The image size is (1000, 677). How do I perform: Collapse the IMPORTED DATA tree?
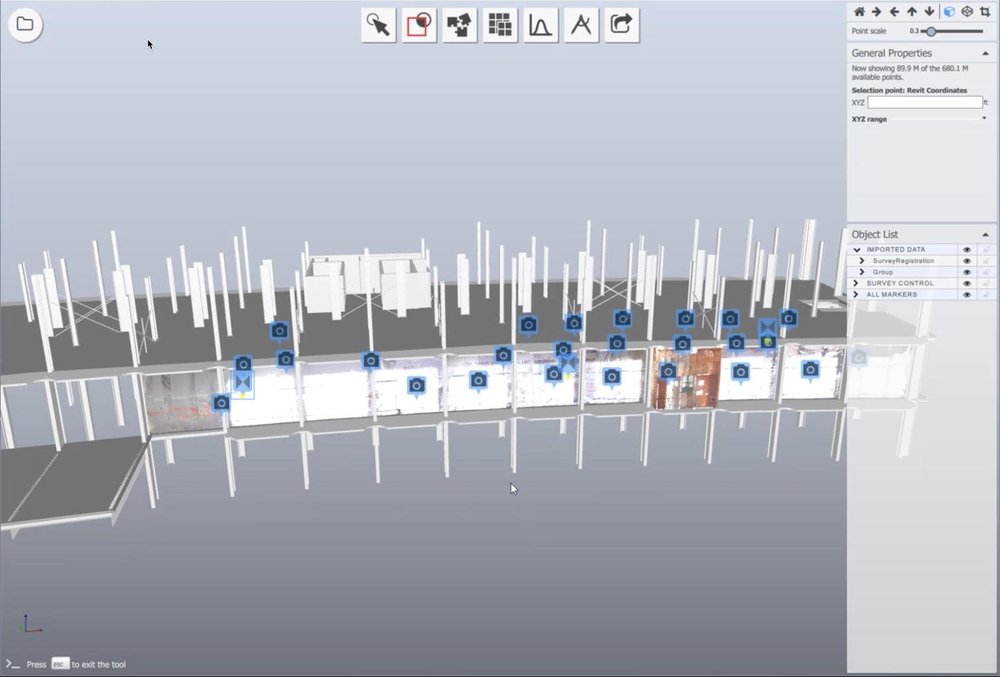[857, 249]
